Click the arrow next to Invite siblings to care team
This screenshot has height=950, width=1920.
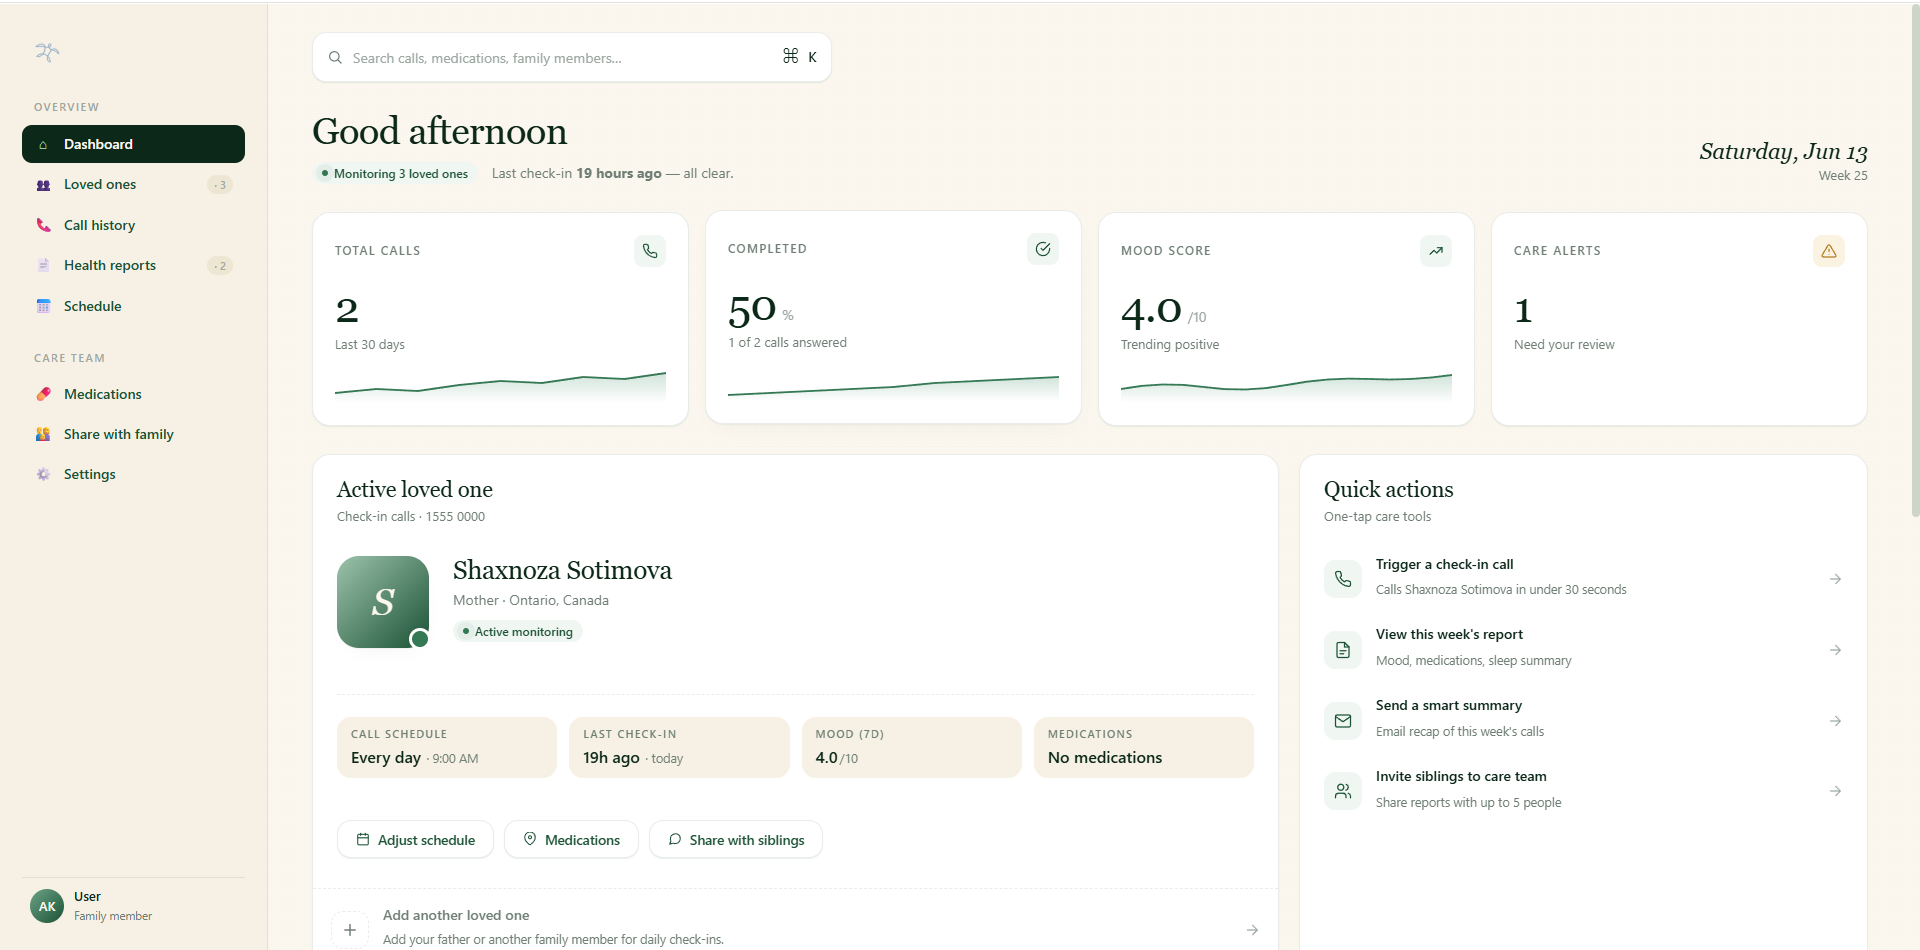coord(1836,791)
